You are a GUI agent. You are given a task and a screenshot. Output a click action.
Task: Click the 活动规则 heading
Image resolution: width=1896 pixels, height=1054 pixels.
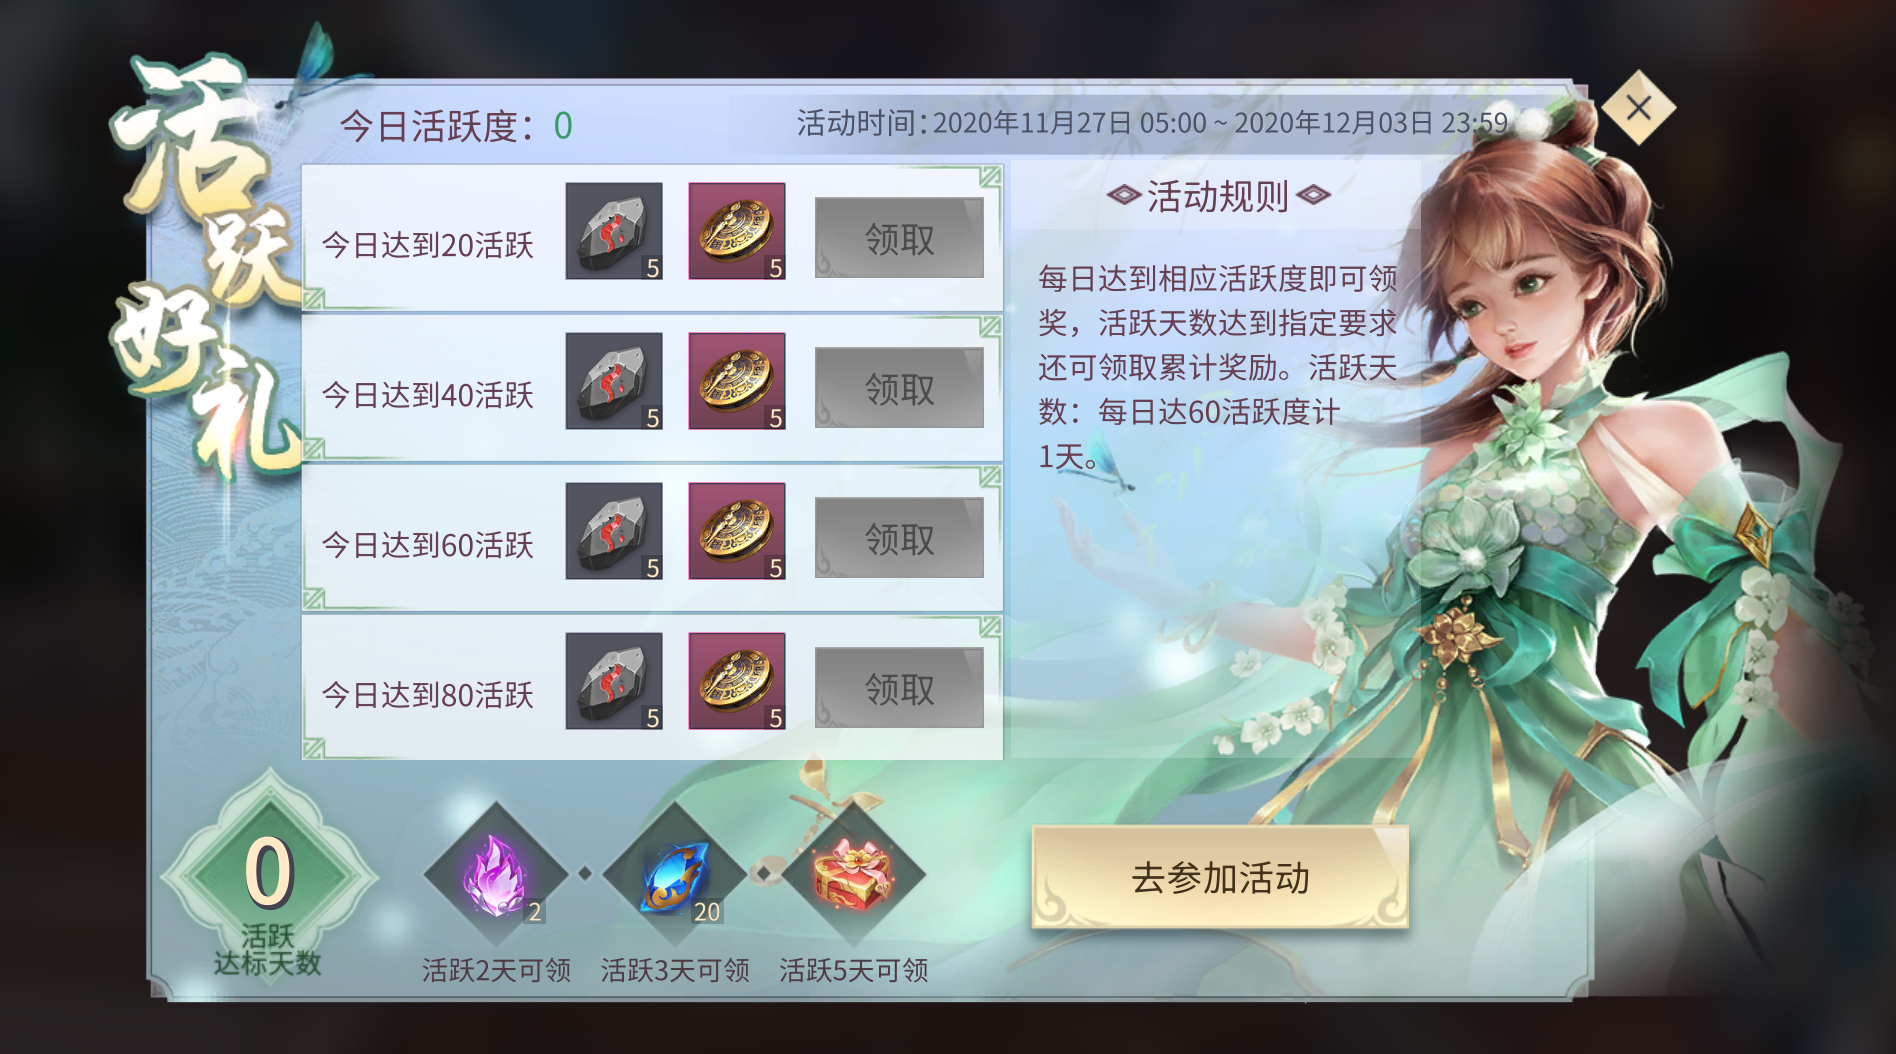(1218, 196)
